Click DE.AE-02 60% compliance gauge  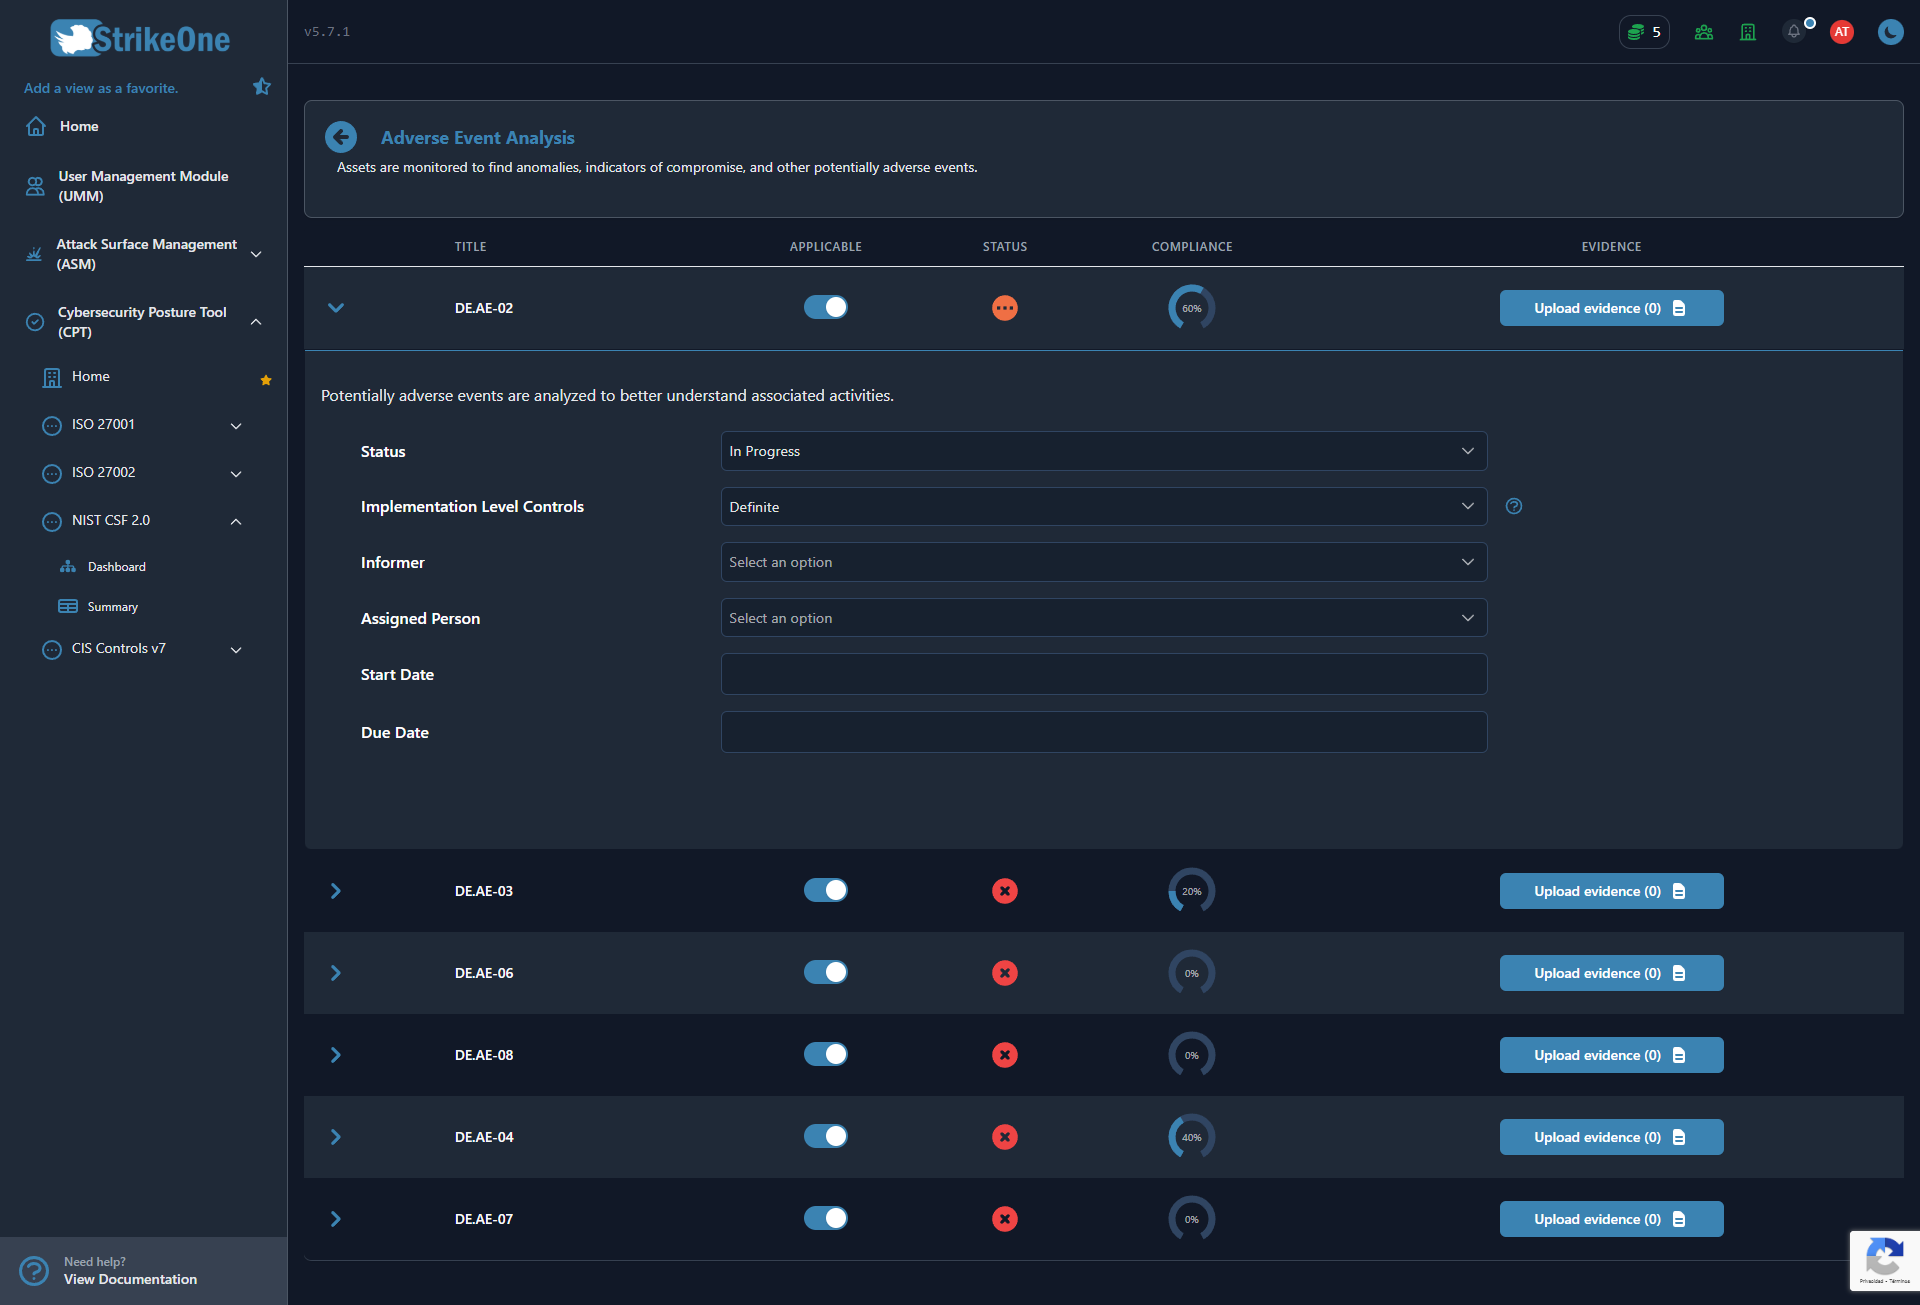coord(1191,308)
